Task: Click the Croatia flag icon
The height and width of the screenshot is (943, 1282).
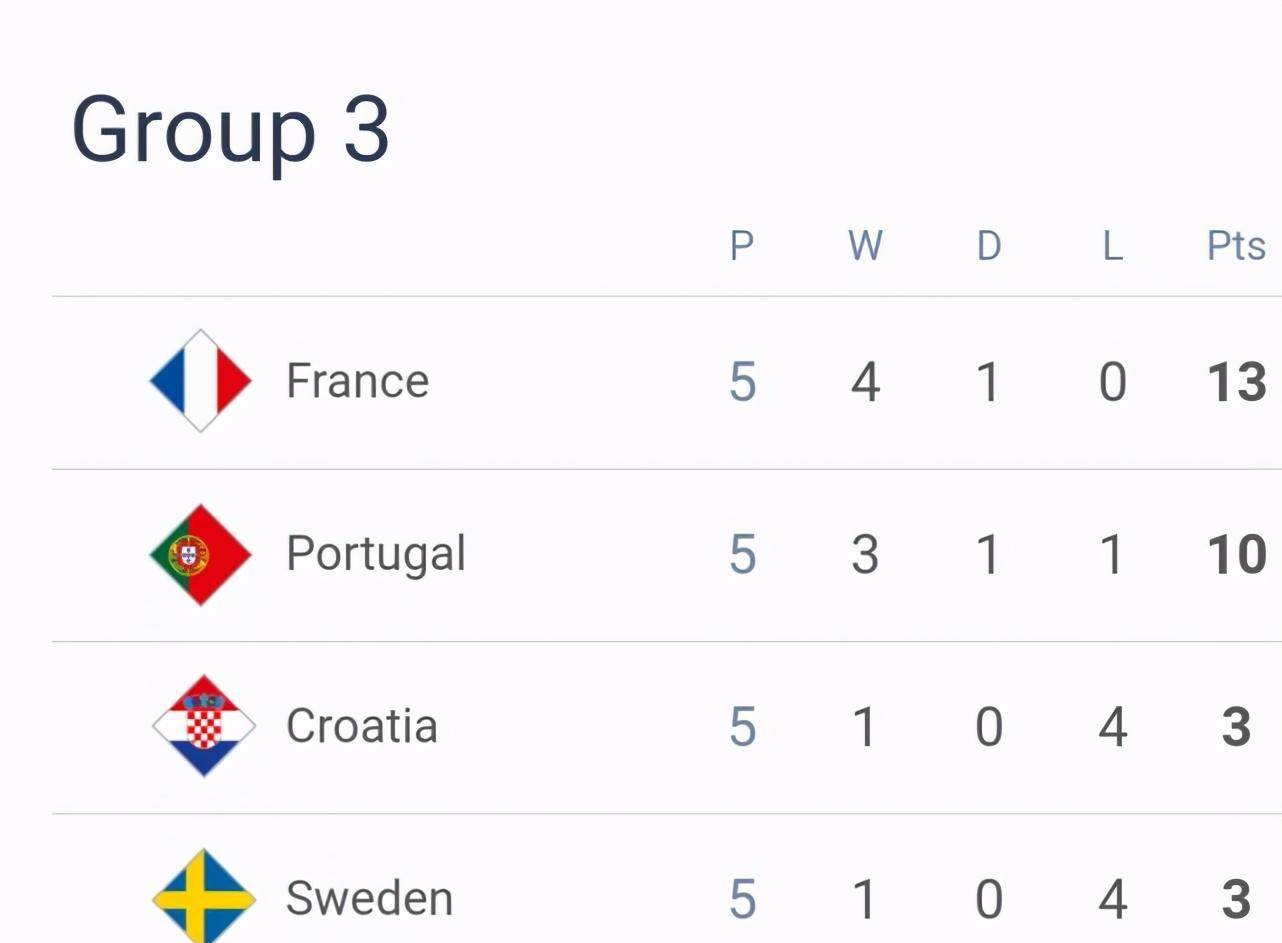Action: click(203, 726)
